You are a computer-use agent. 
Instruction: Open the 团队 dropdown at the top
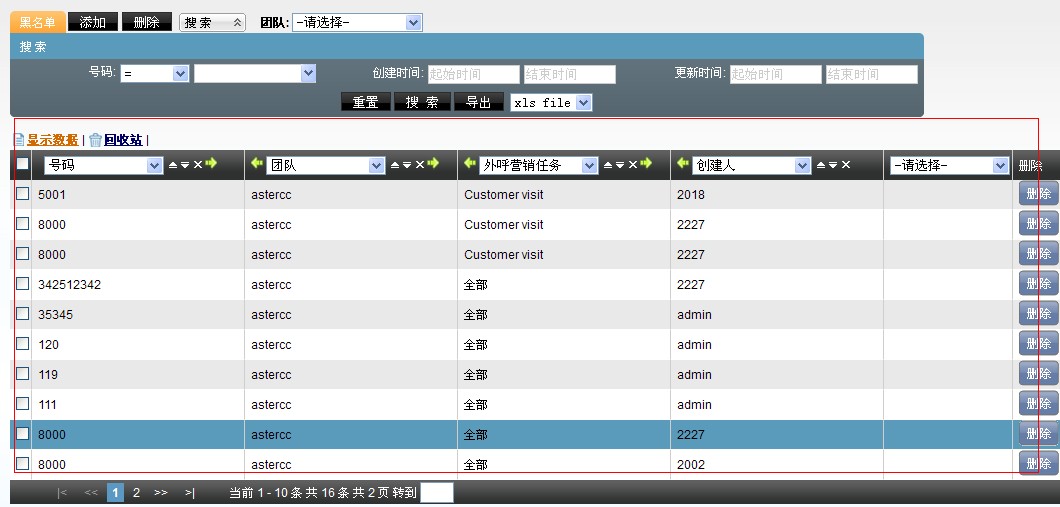[x=356, y=22]
